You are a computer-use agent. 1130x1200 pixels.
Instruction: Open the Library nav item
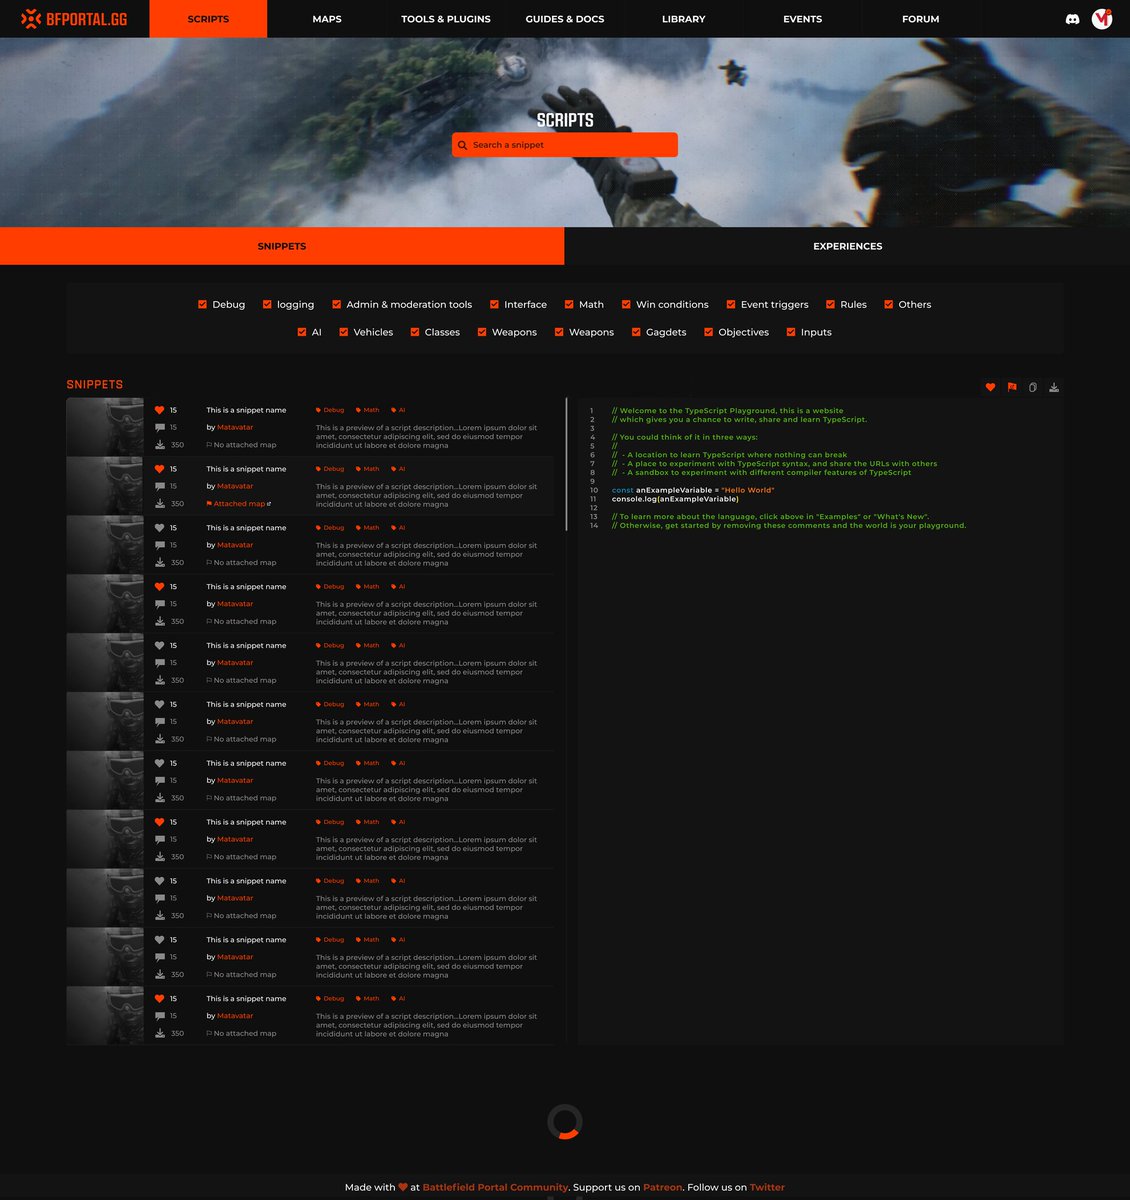tap(684, 19)
